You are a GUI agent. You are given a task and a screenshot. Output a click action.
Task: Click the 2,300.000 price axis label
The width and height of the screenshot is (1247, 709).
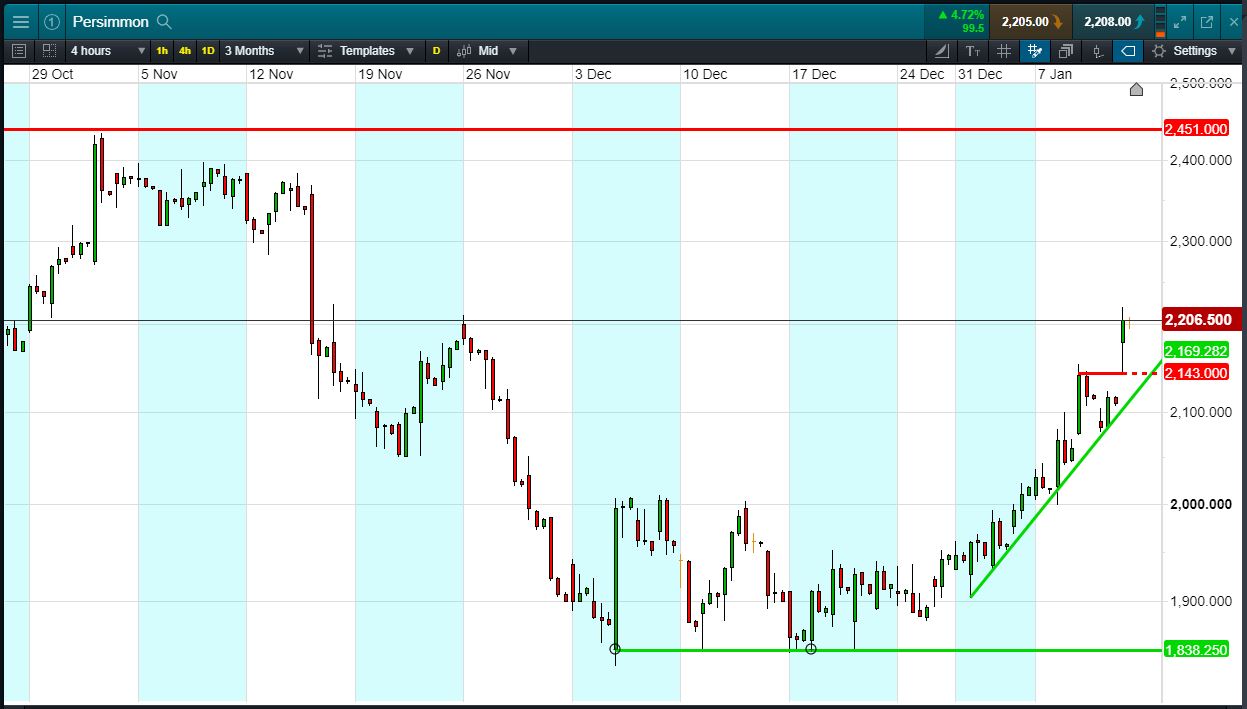(x=1200, y=241)
